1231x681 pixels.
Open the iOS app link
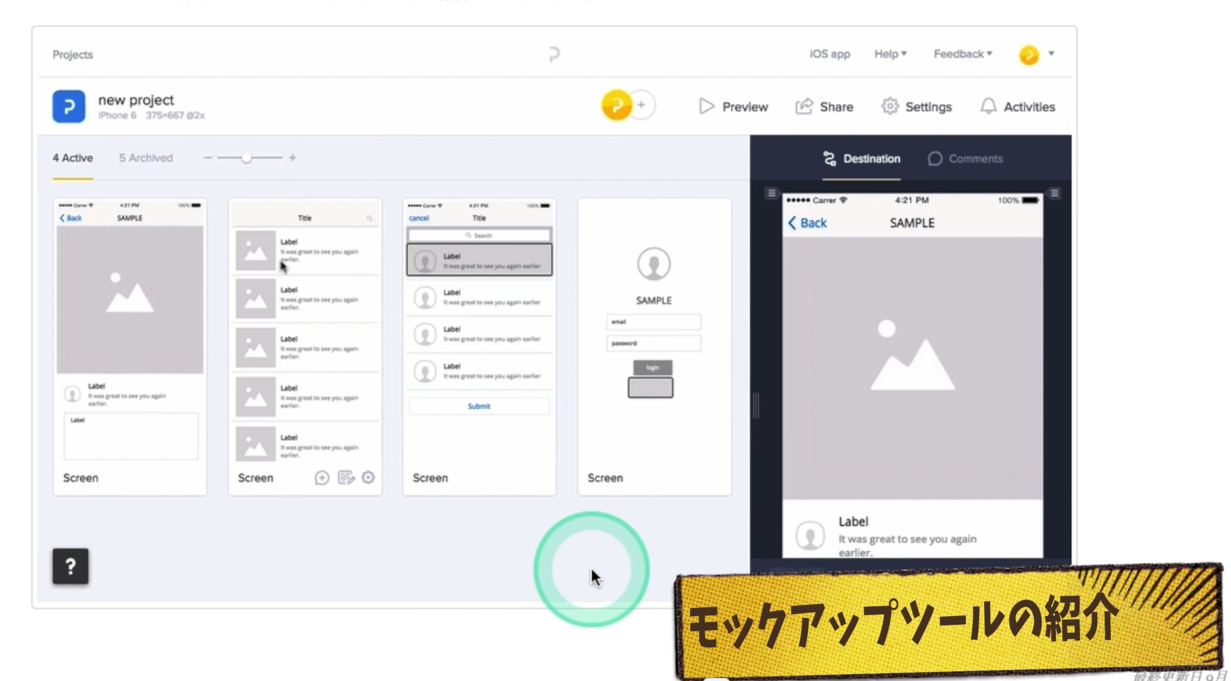[830, 54]
